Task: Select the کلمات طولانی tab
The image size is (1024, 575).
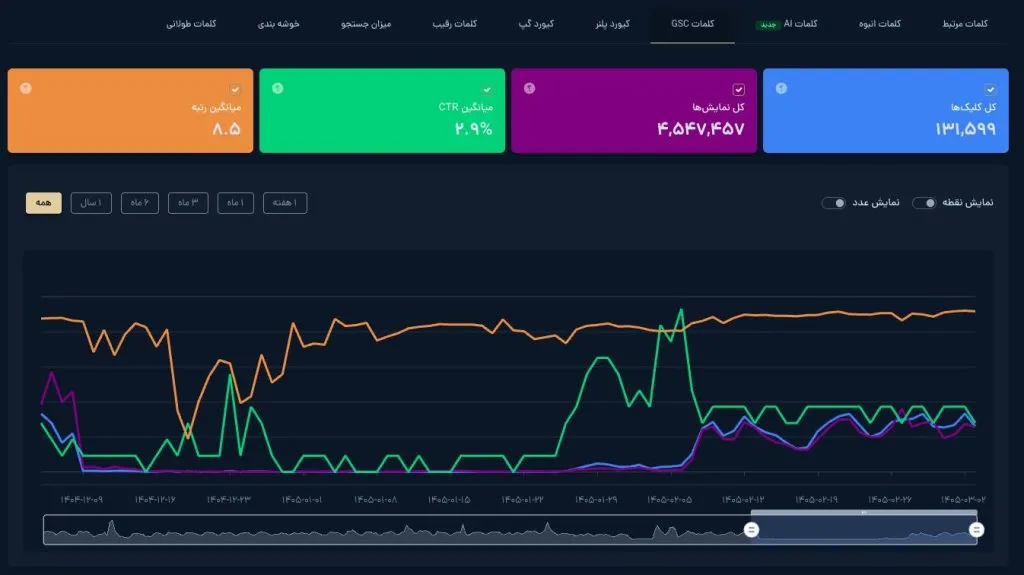Action: pyautogui.click(x=191, y=24)
